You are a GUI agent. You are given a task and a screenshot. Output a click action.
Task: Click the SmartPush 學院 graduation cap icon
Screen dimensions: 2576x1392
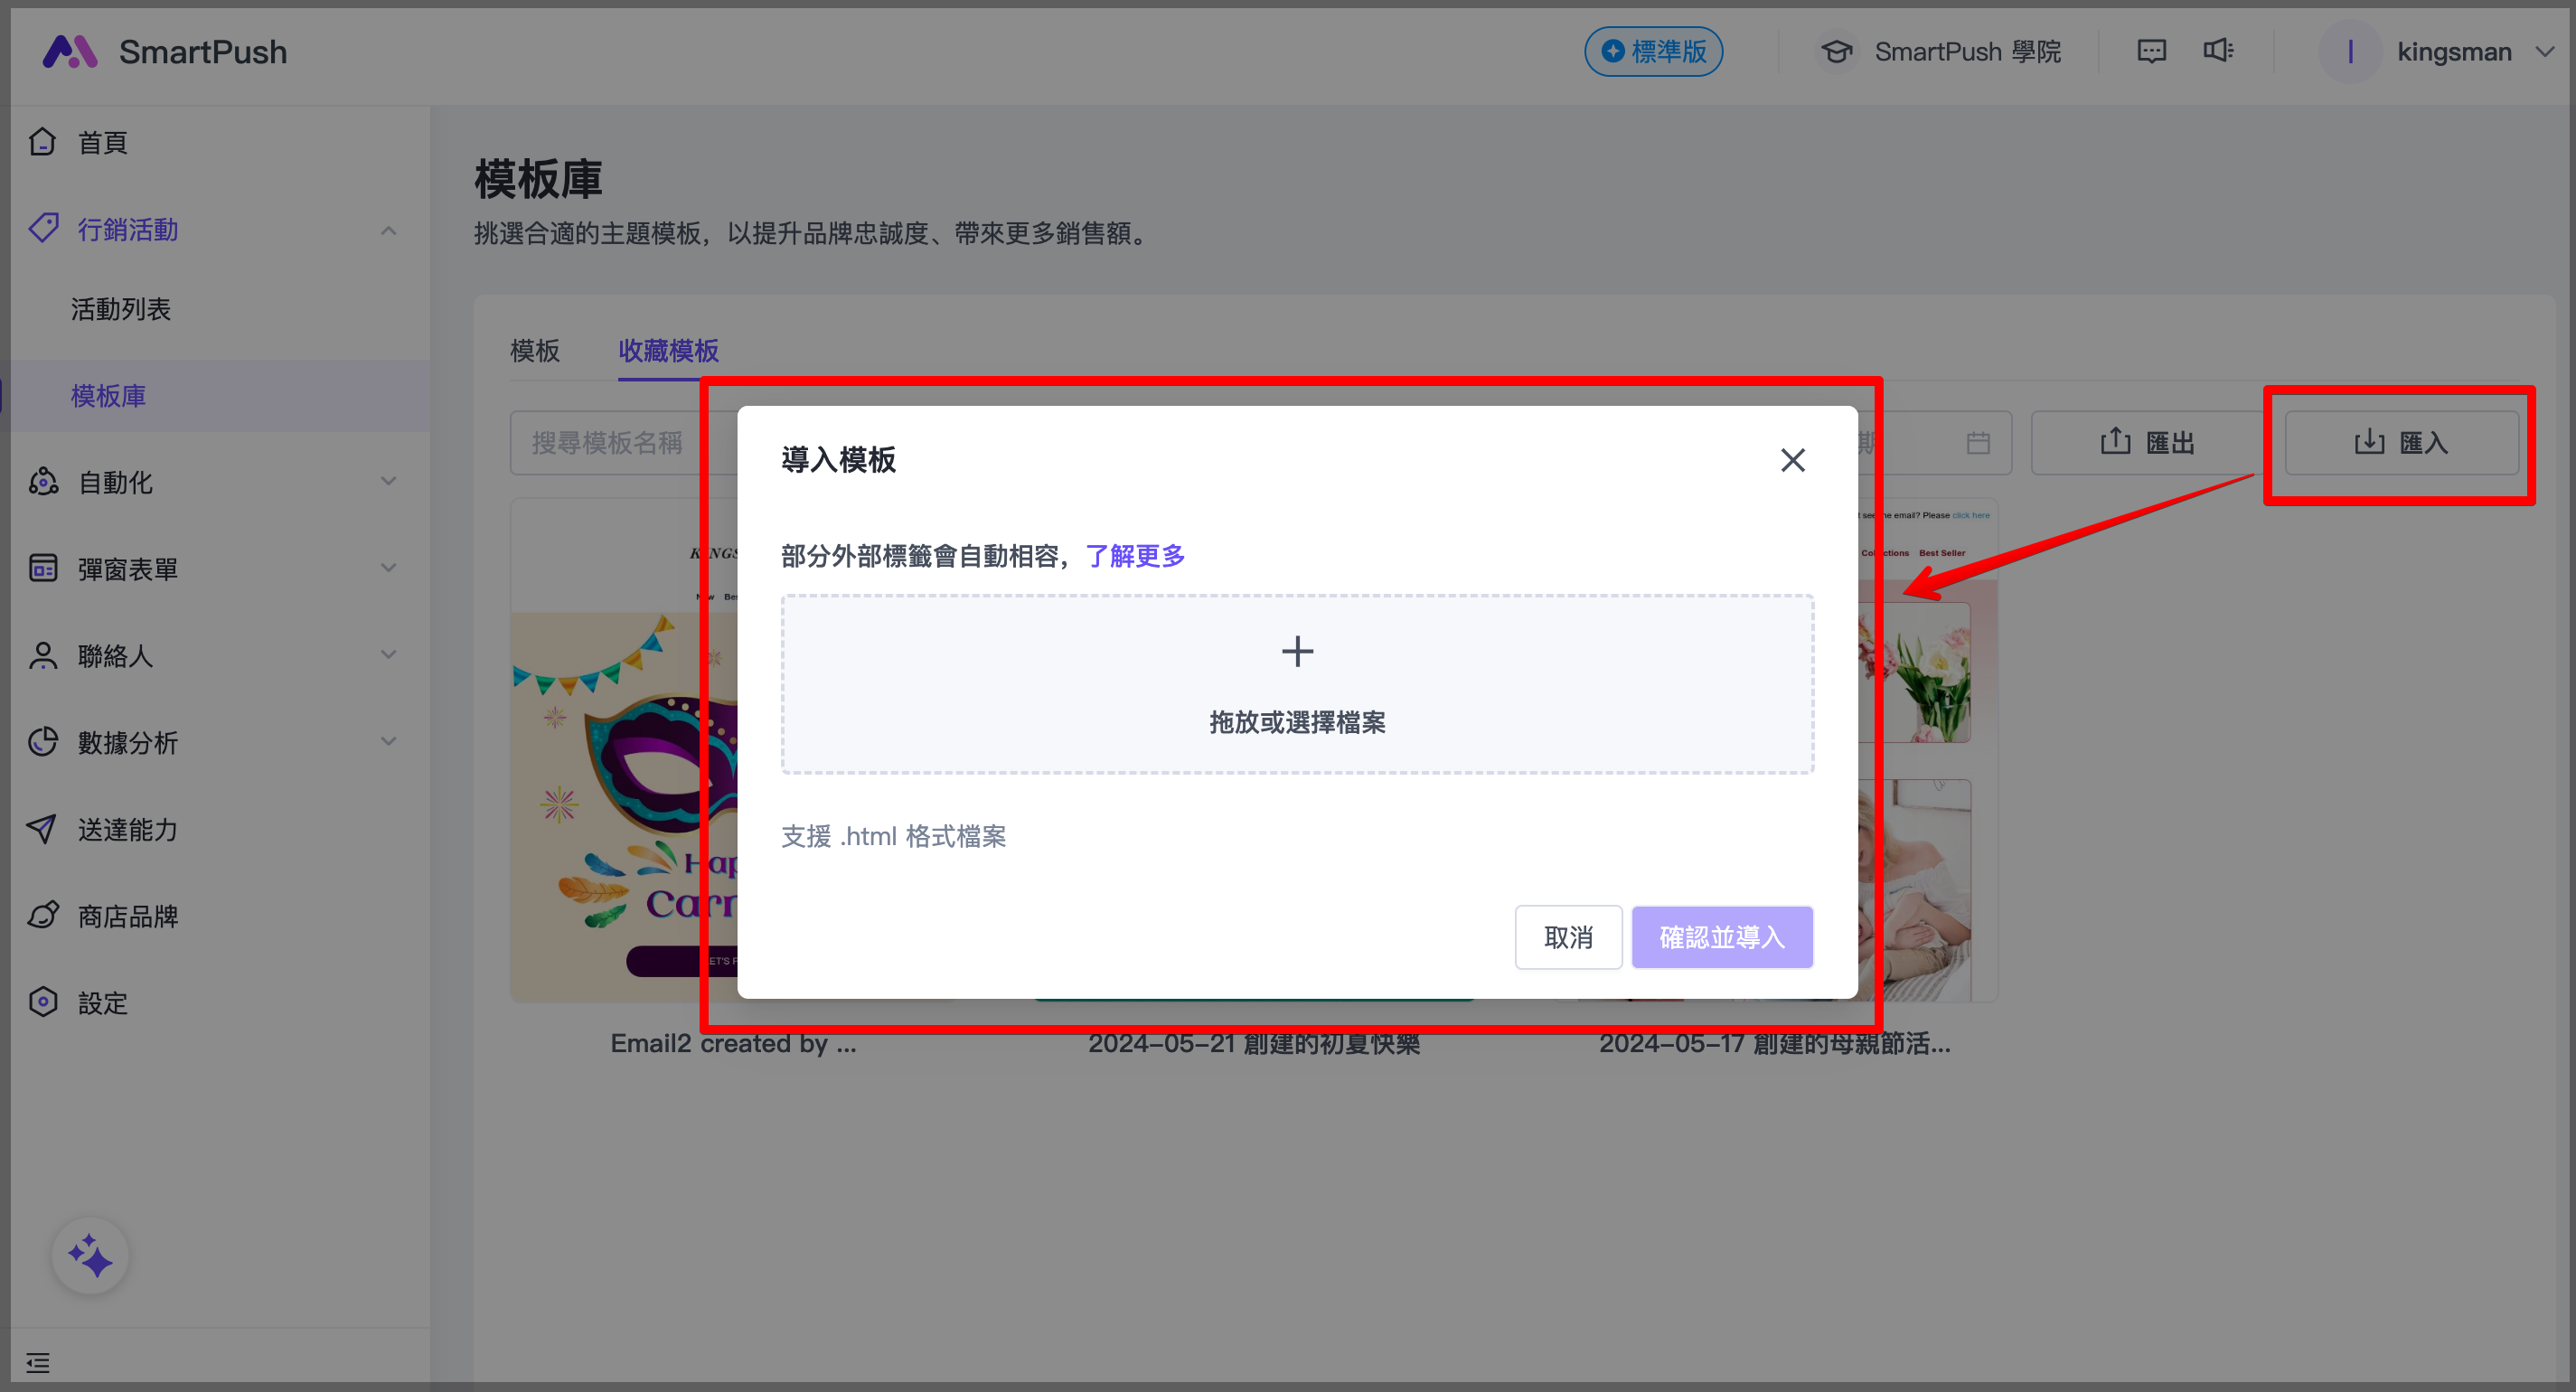click(1836, 52)
